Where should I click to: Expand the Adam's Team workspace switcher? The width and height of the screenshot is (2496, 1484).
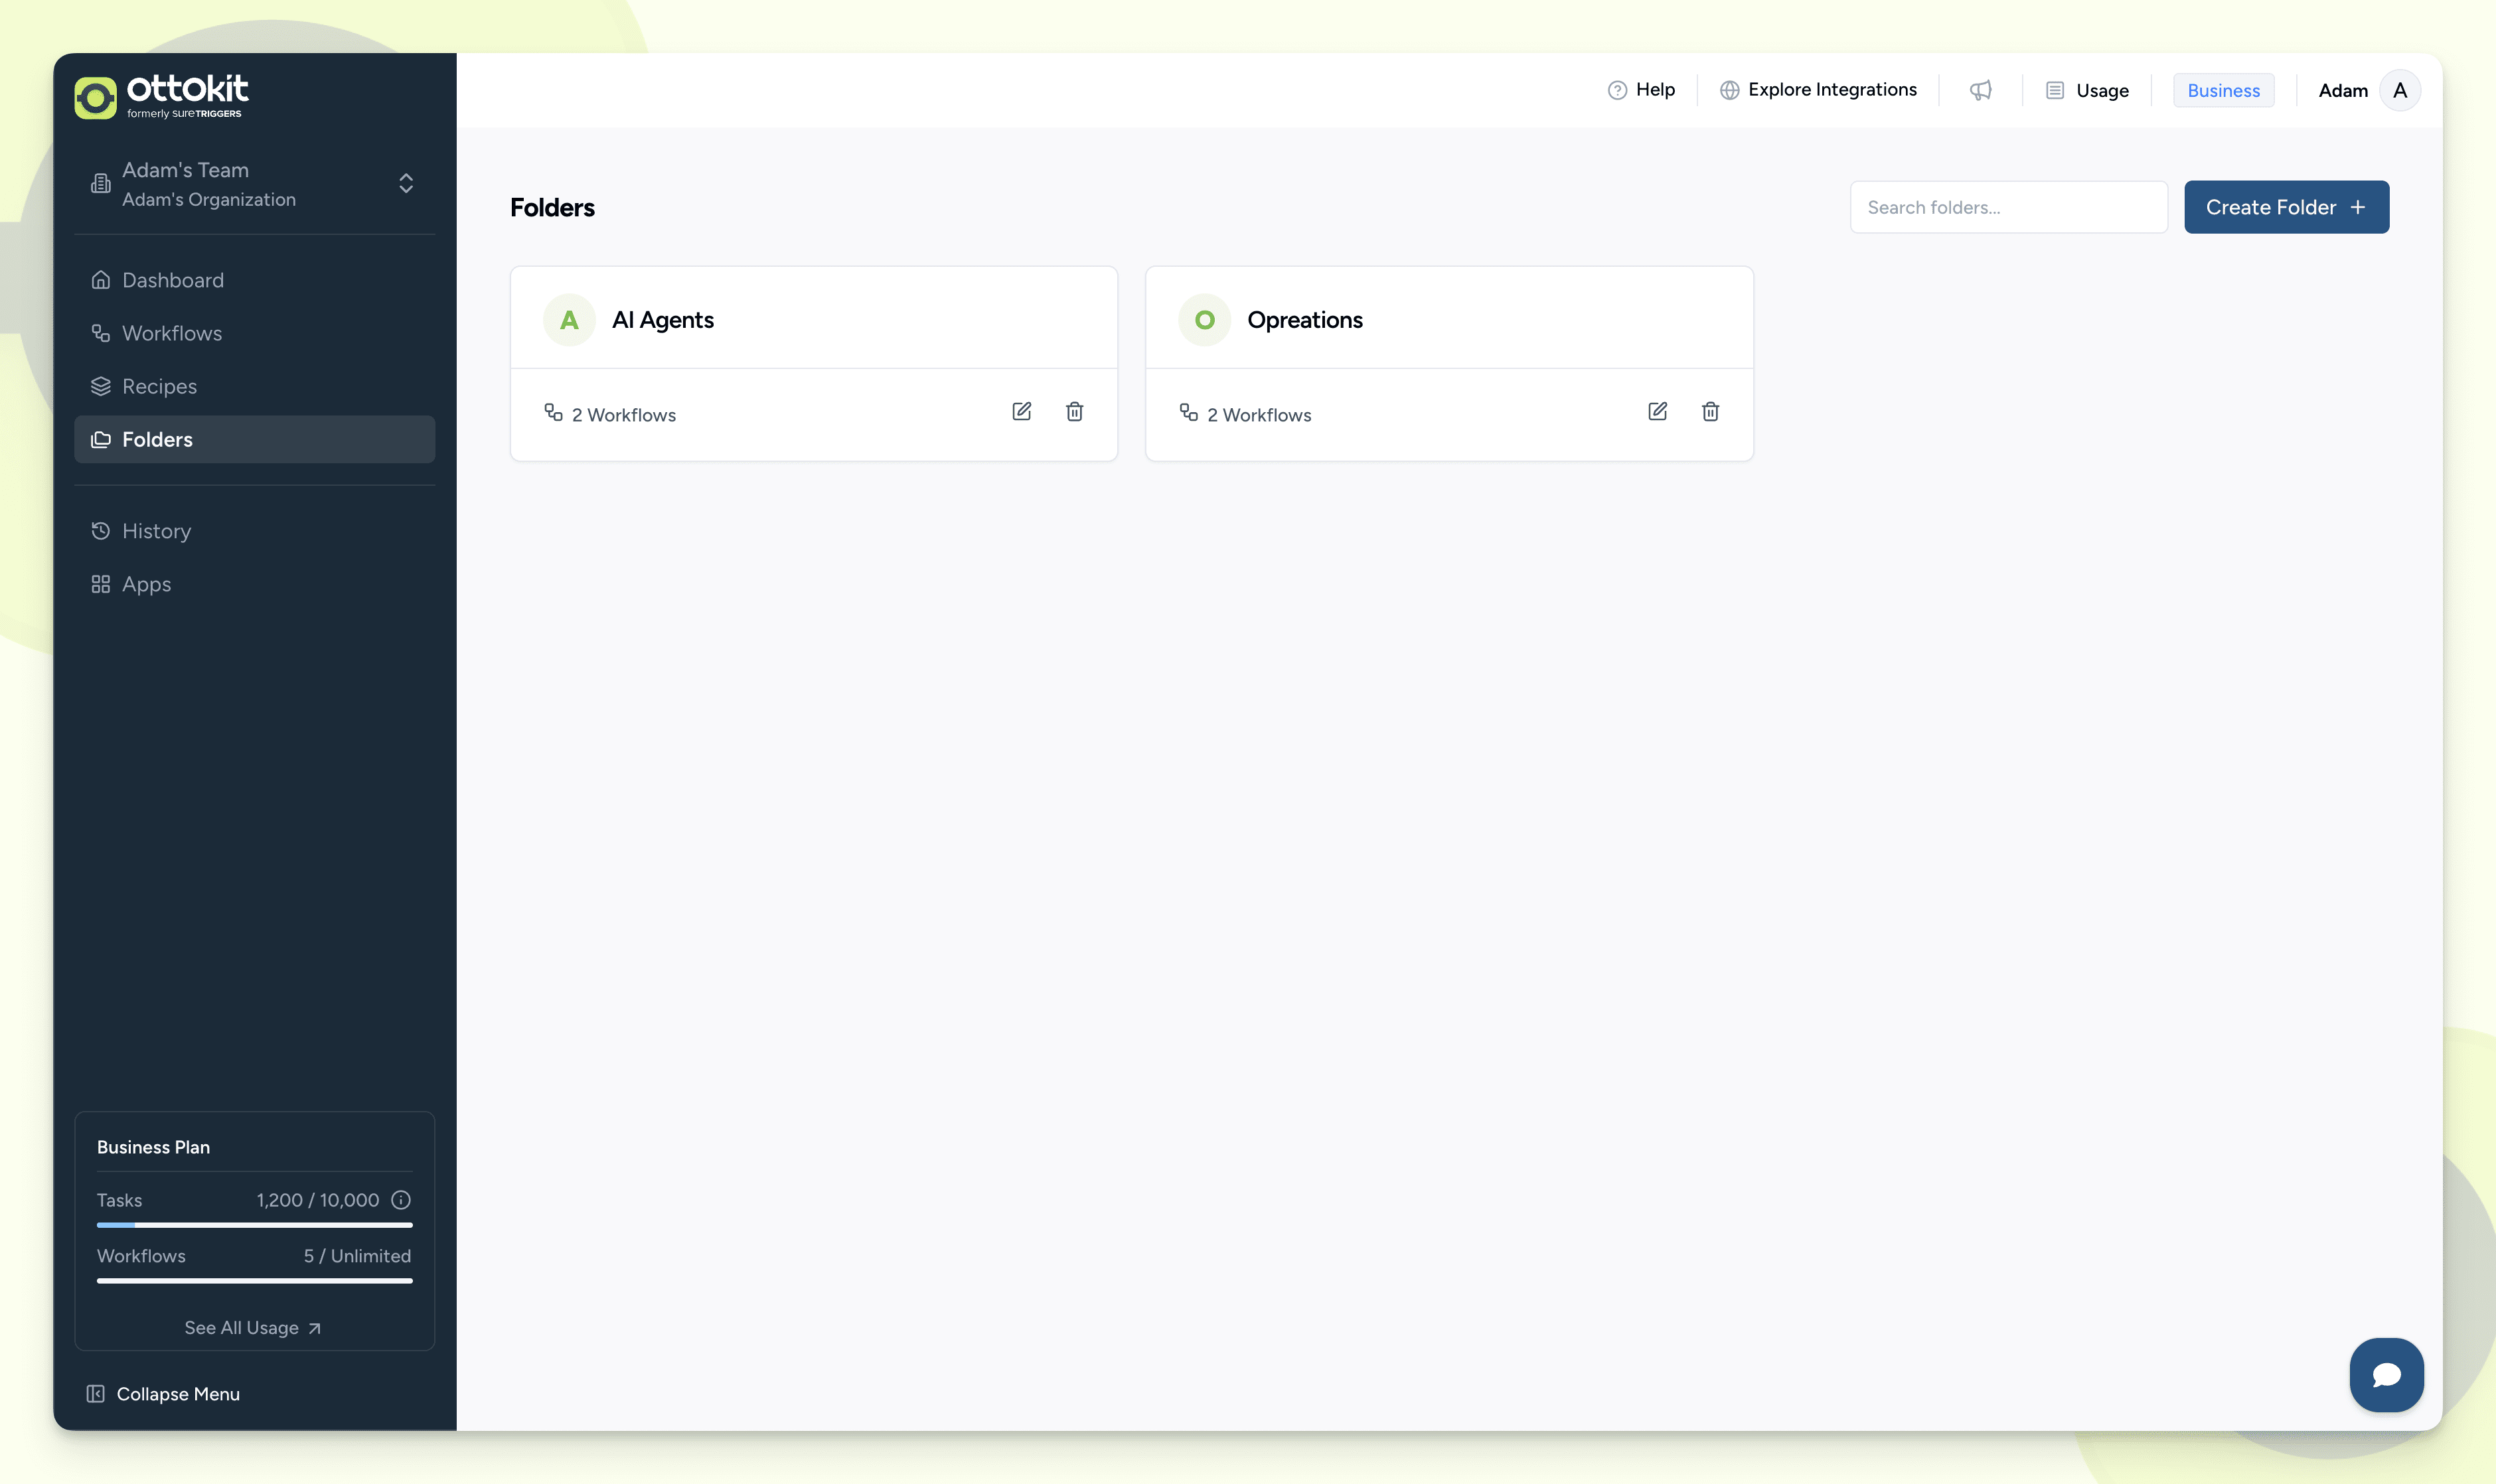click(x=405, y=184)
